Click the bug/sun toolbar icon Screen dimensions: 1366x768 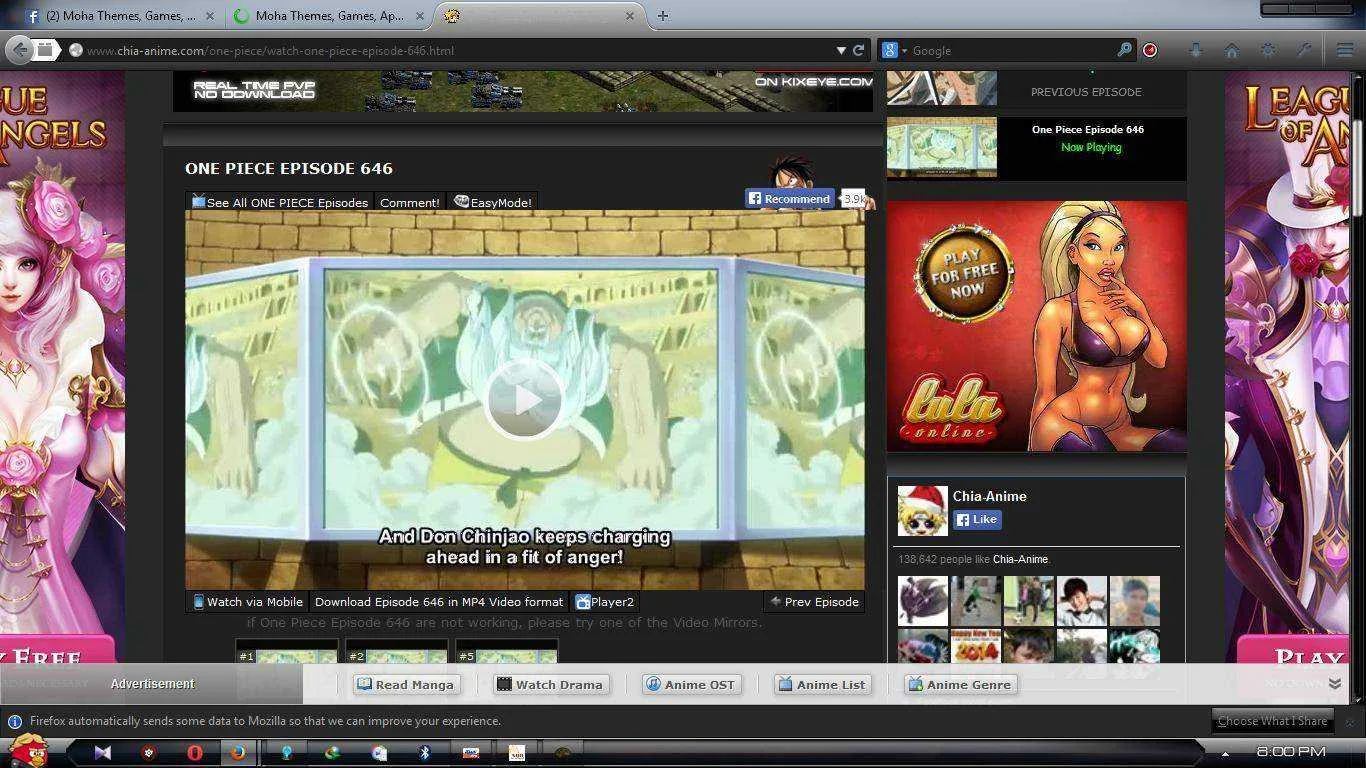click(1268, 50)
